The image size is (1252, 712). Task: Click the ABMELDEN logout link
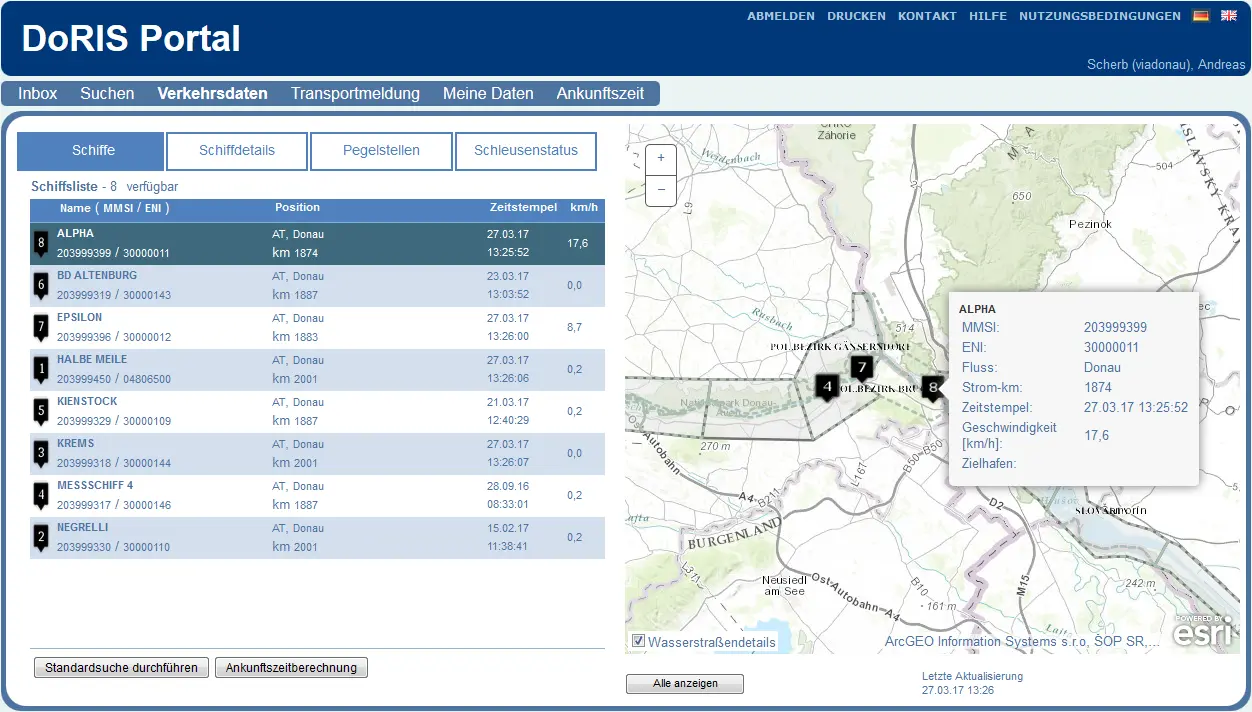[x=780, y=16]
